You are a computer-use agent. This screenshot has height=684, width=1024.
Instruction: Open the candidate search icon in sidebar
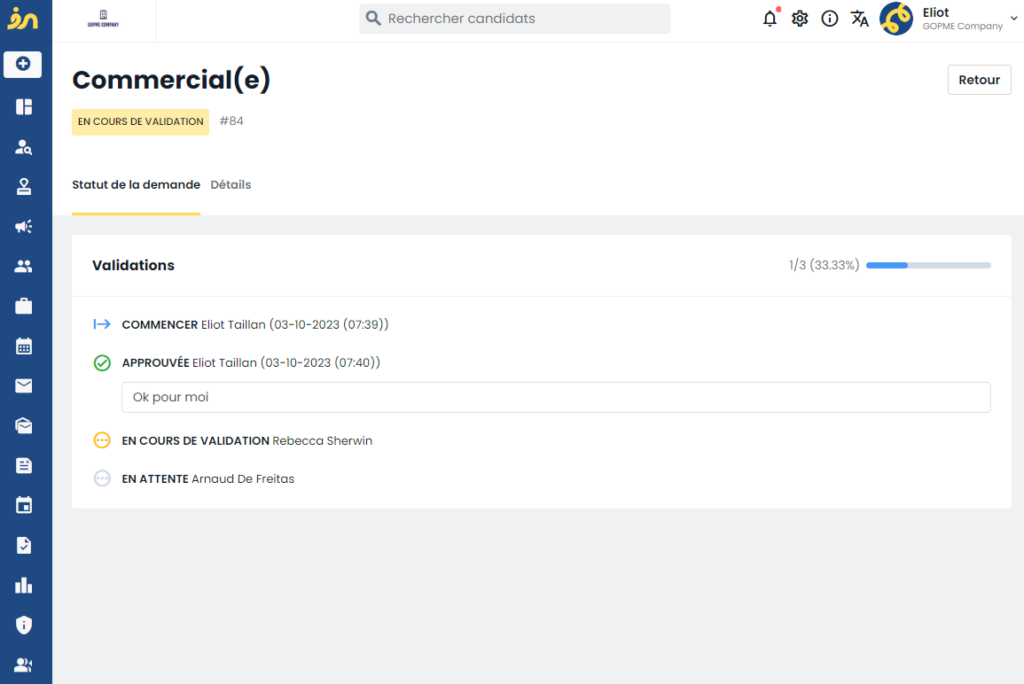click(x=24, y=147)
